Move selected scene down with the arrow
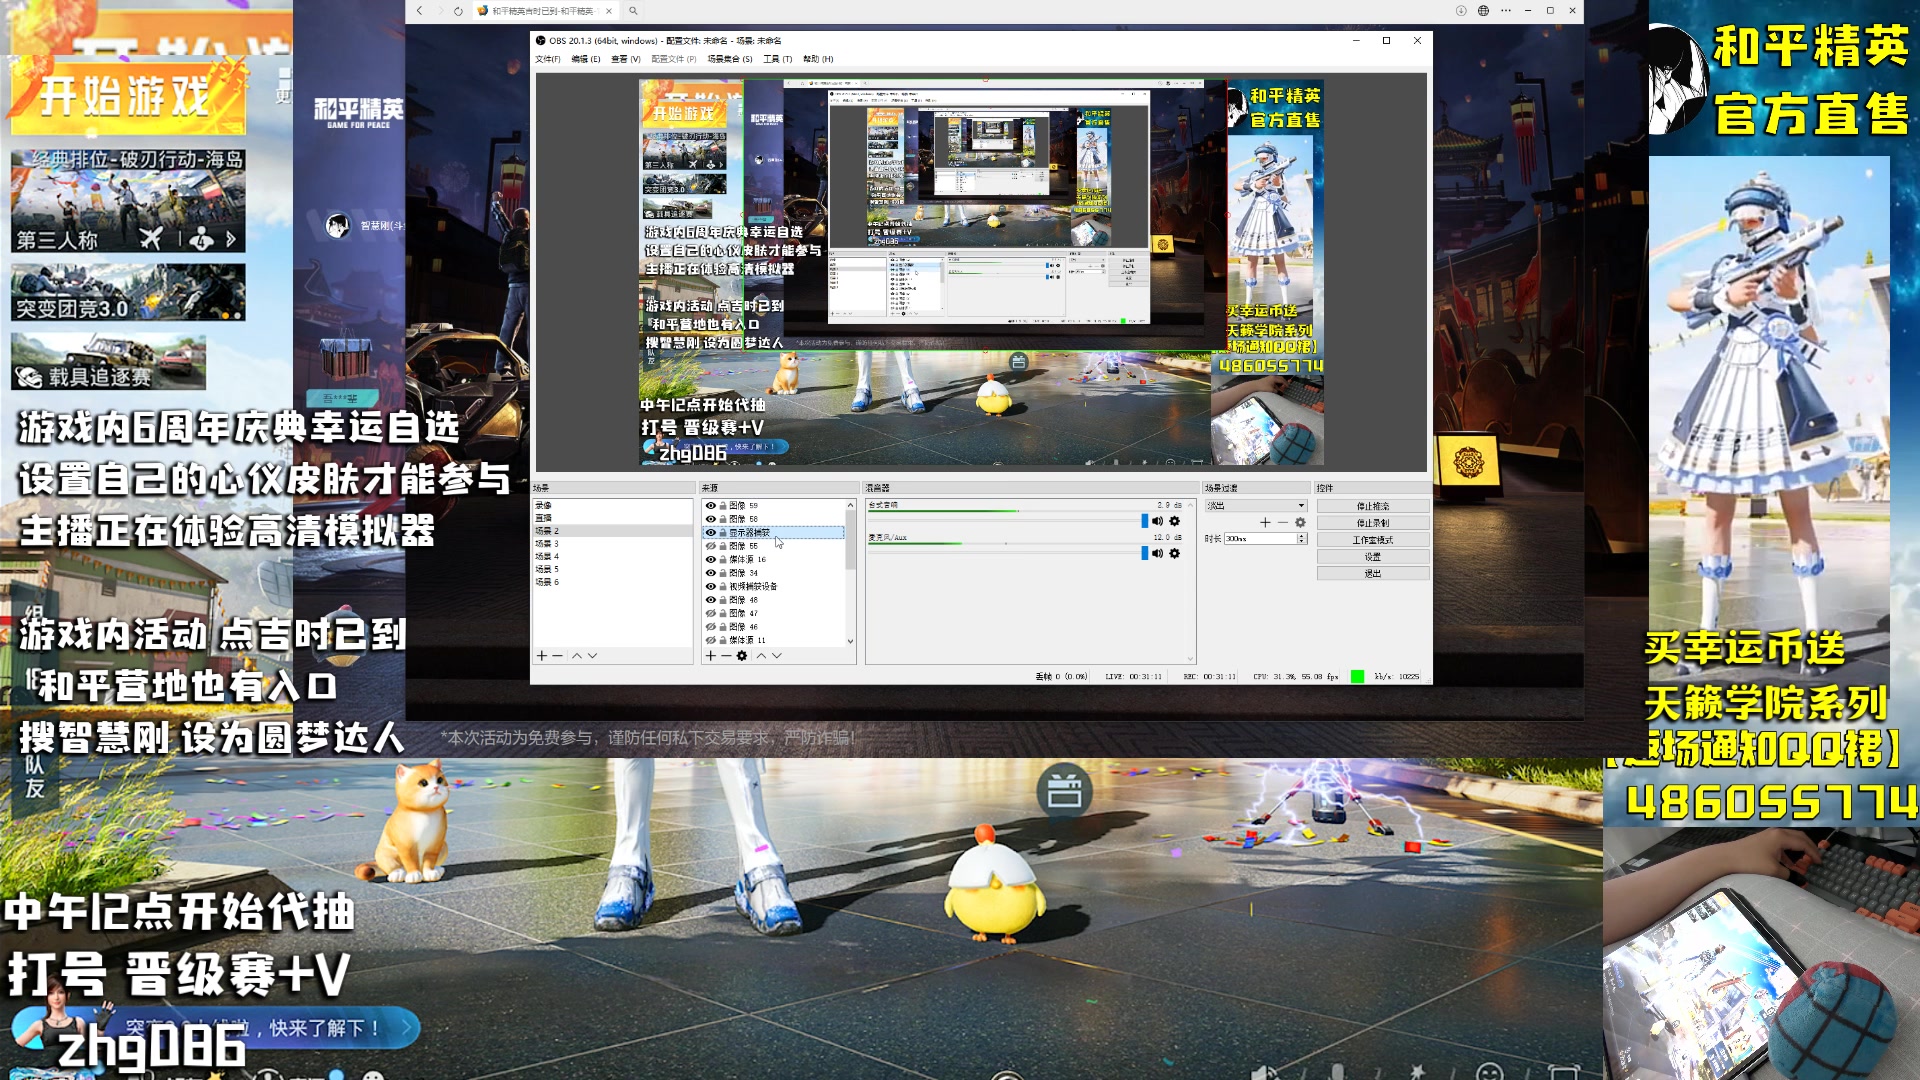The height and width of the screenshot is (1080, 1920). pyautogui.click(x=592, y=656)
